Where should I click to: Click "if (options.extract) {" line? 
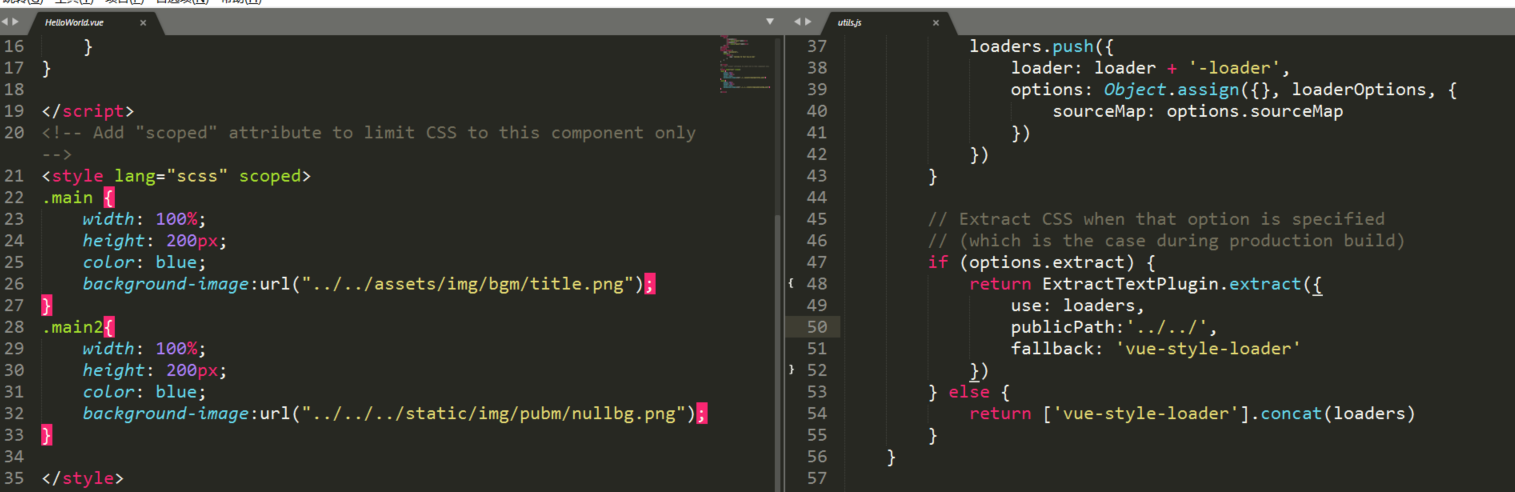pos(1042,262)
